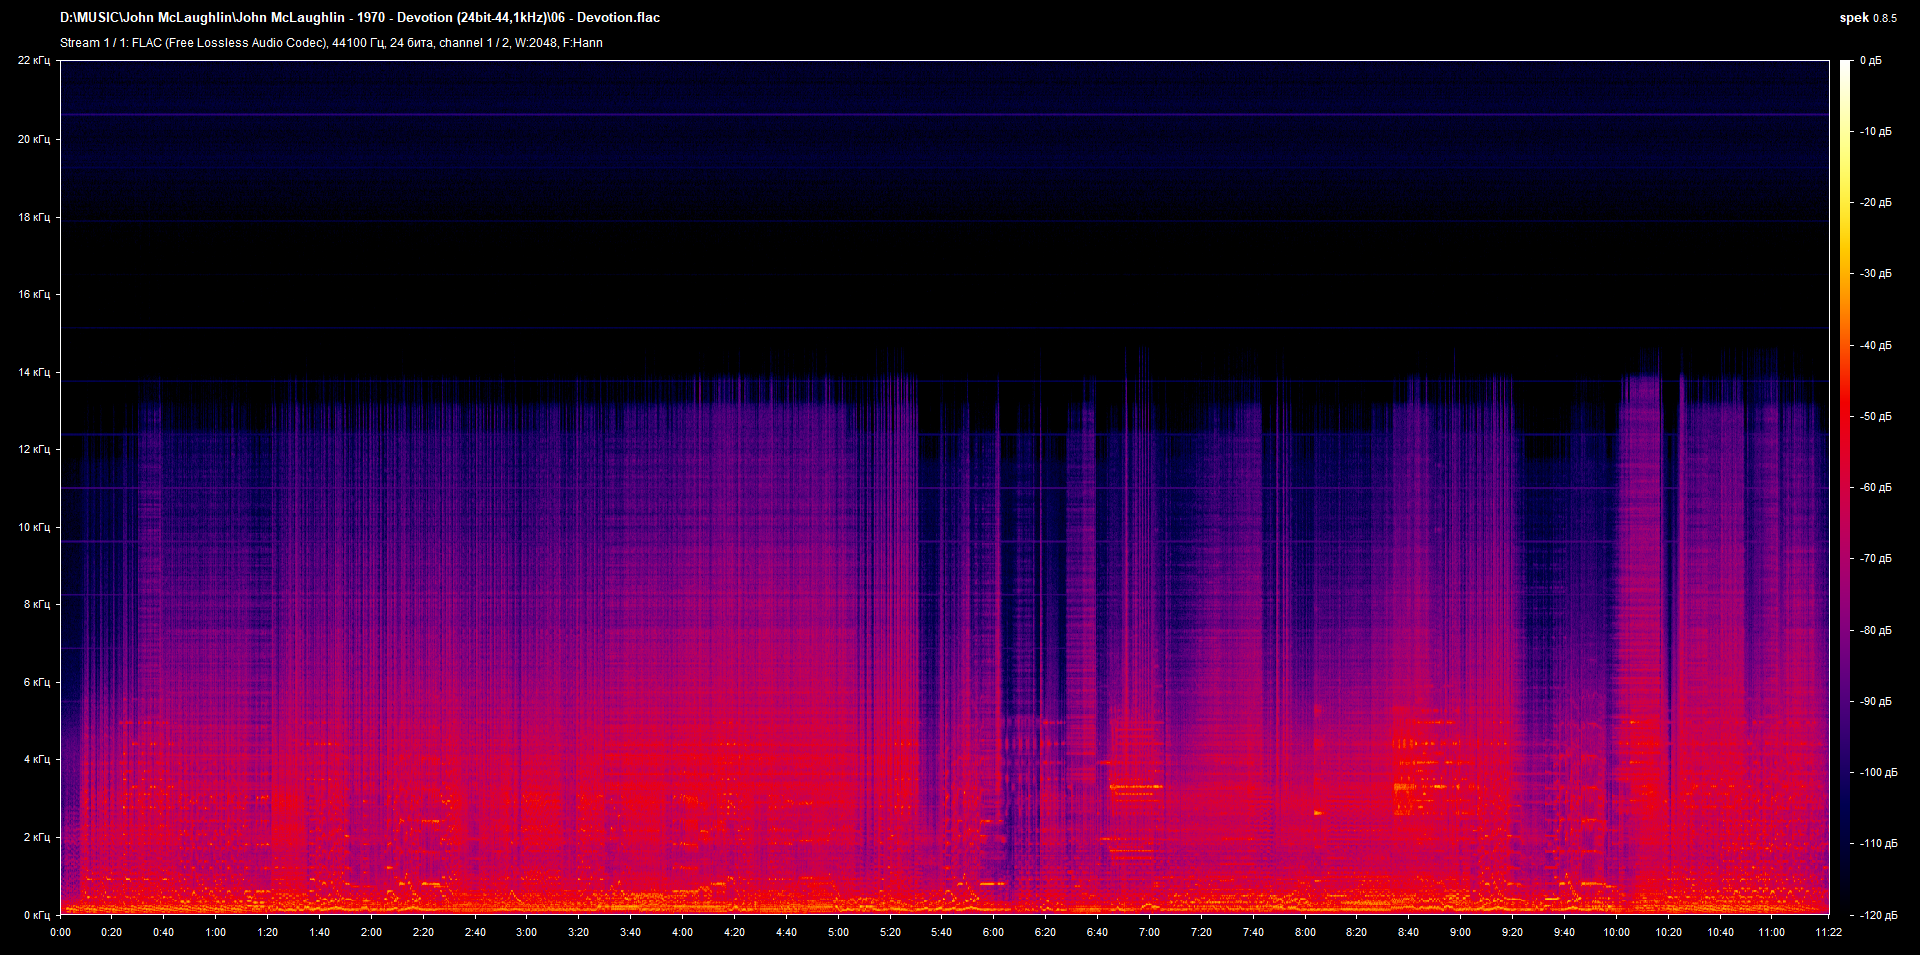1920x955 pixels.
Task: Click the 9:00 time axis label
Action: click(x=1460, y=932)
